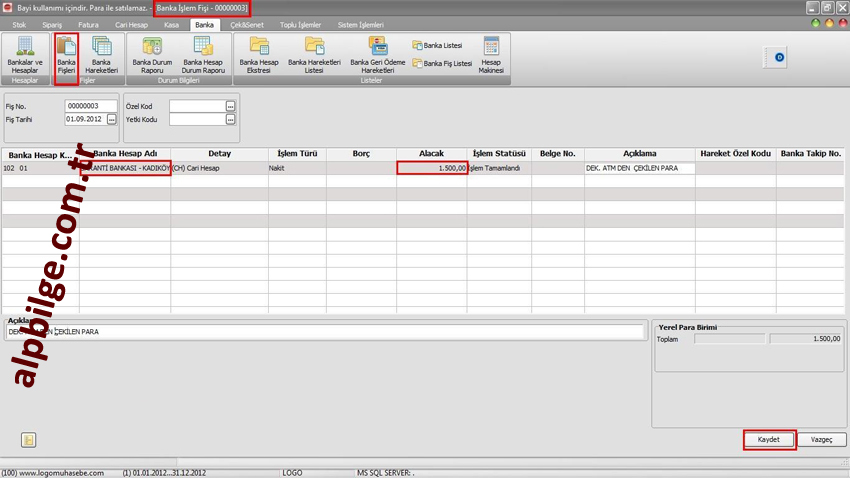Open the Fiş Tarihi date picker button
The height and width of the screenshot is (478, 850).
[112, 120]
